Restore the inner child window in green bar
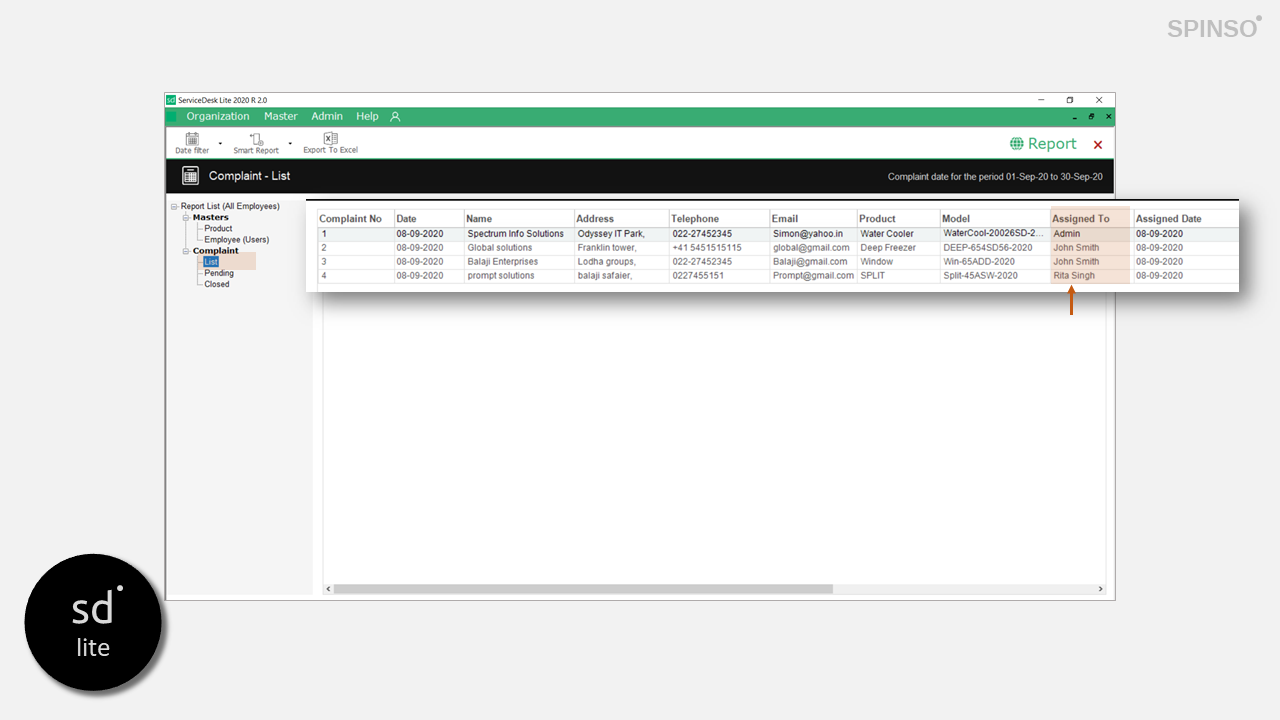 coord(1091,117)
